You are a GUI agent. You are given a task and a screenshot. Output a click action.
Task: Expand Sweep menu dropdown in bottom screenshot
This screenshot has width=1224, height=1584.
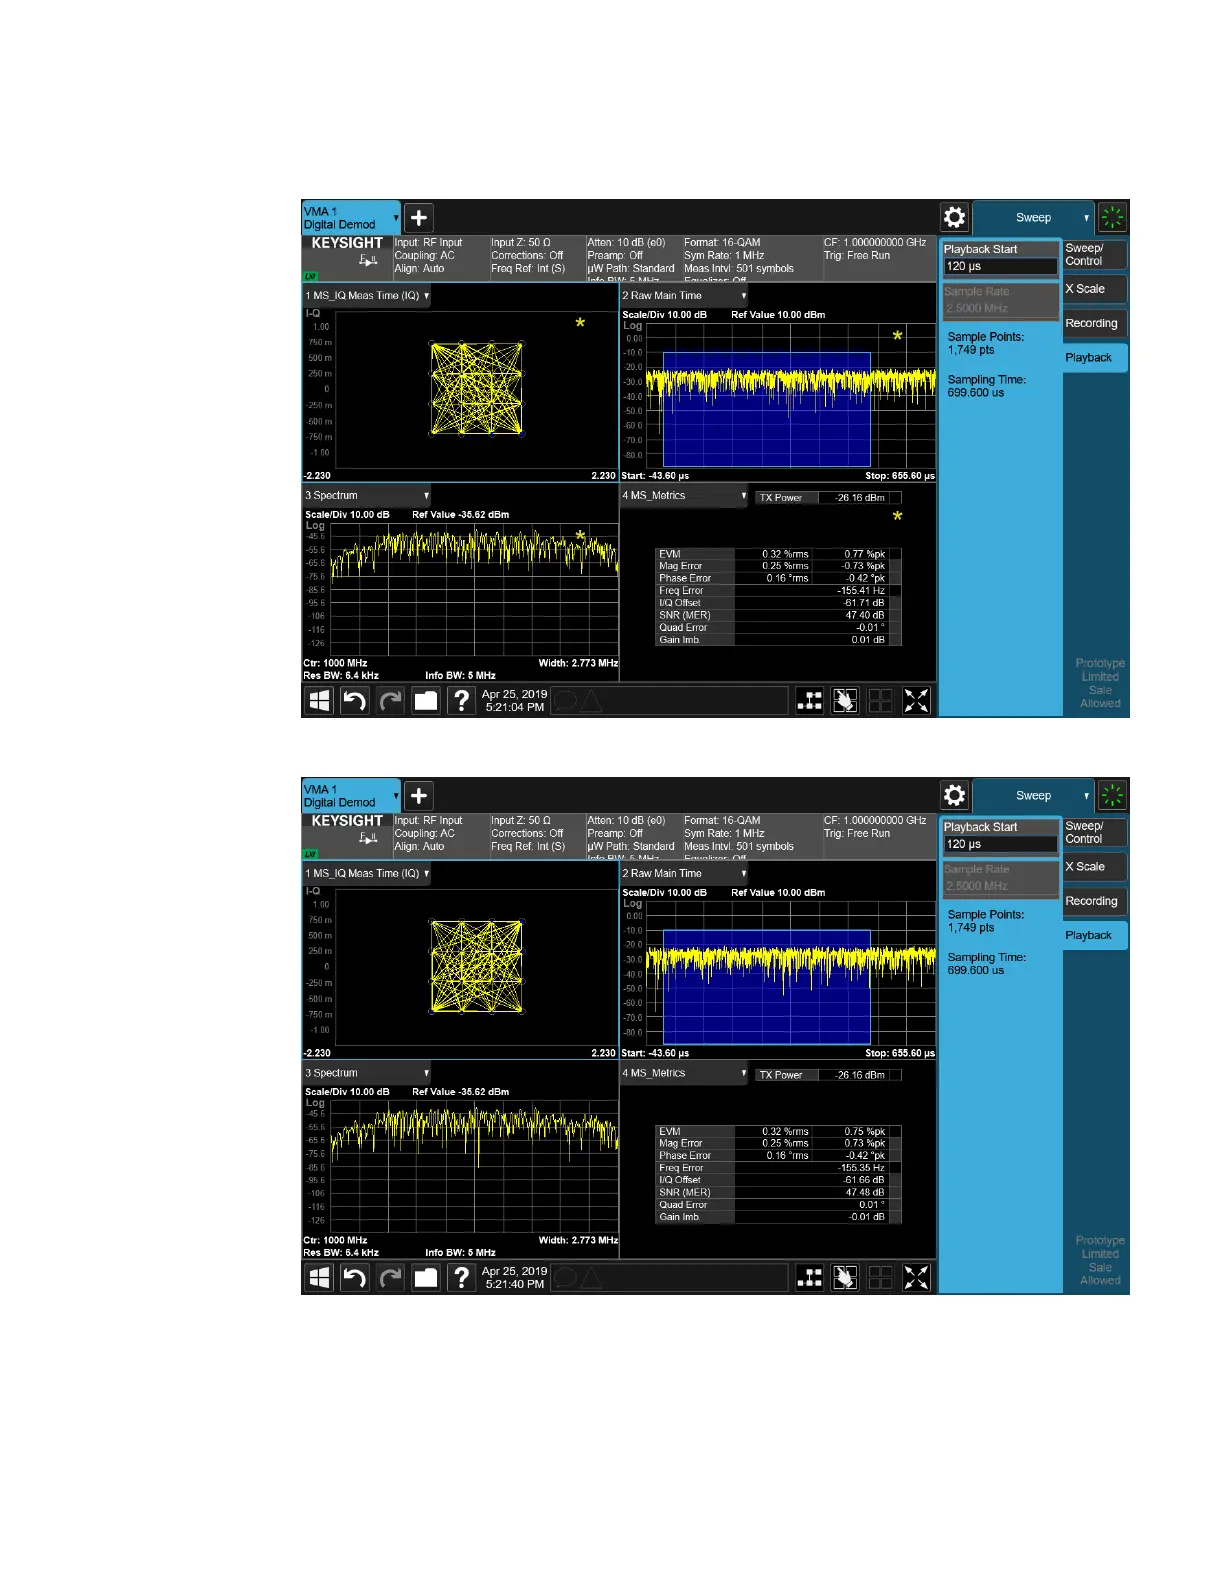(1033, 795)
